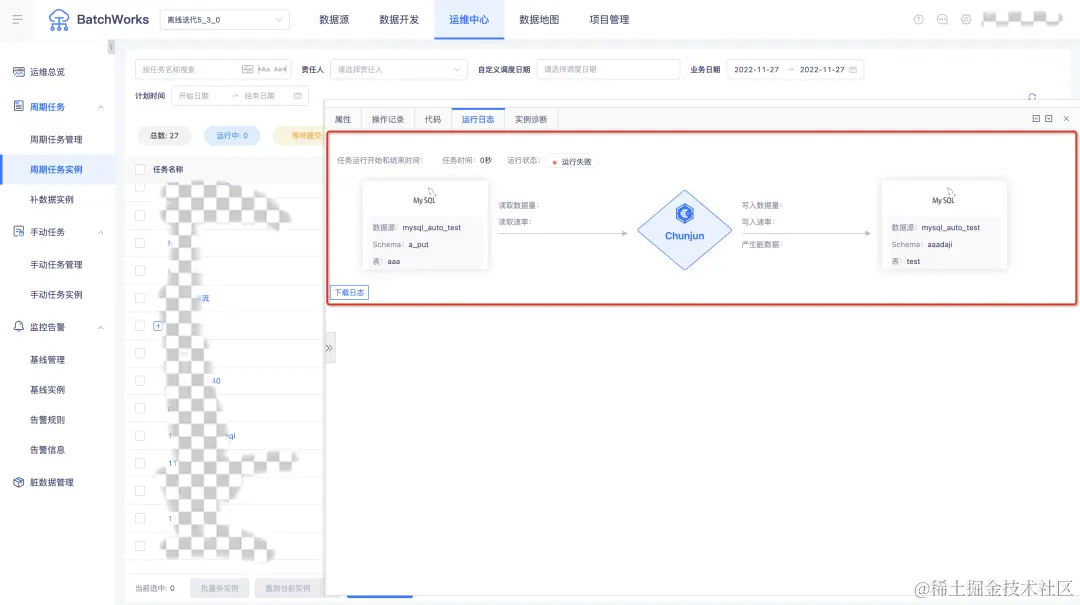1080x605 pixels.
Task: Filter by 总数: 27 status pill
Action: pyautogui.click(x=164, y=136)
